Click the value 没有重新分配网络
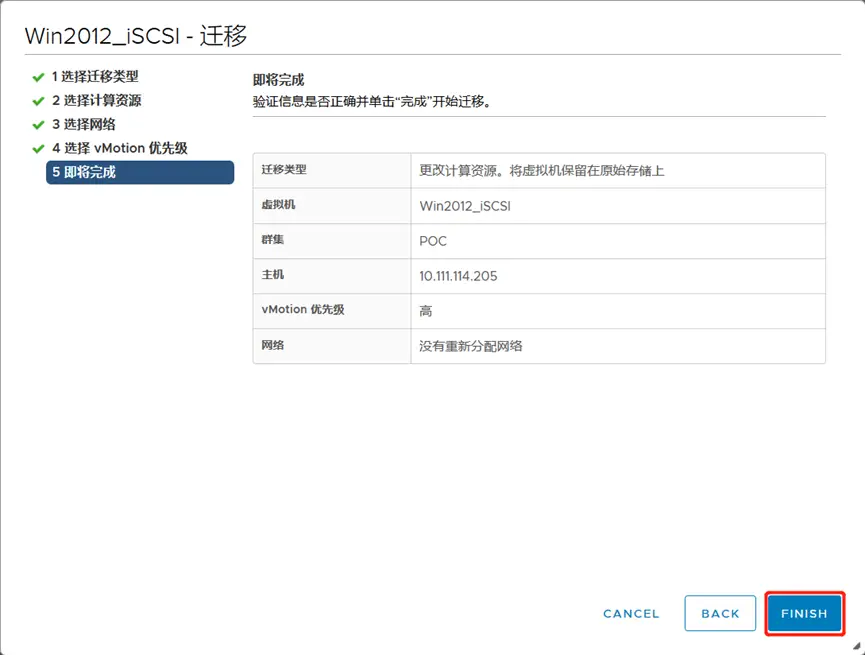The width and height of the screenshot is (865, 655). [x=471, y=346]
